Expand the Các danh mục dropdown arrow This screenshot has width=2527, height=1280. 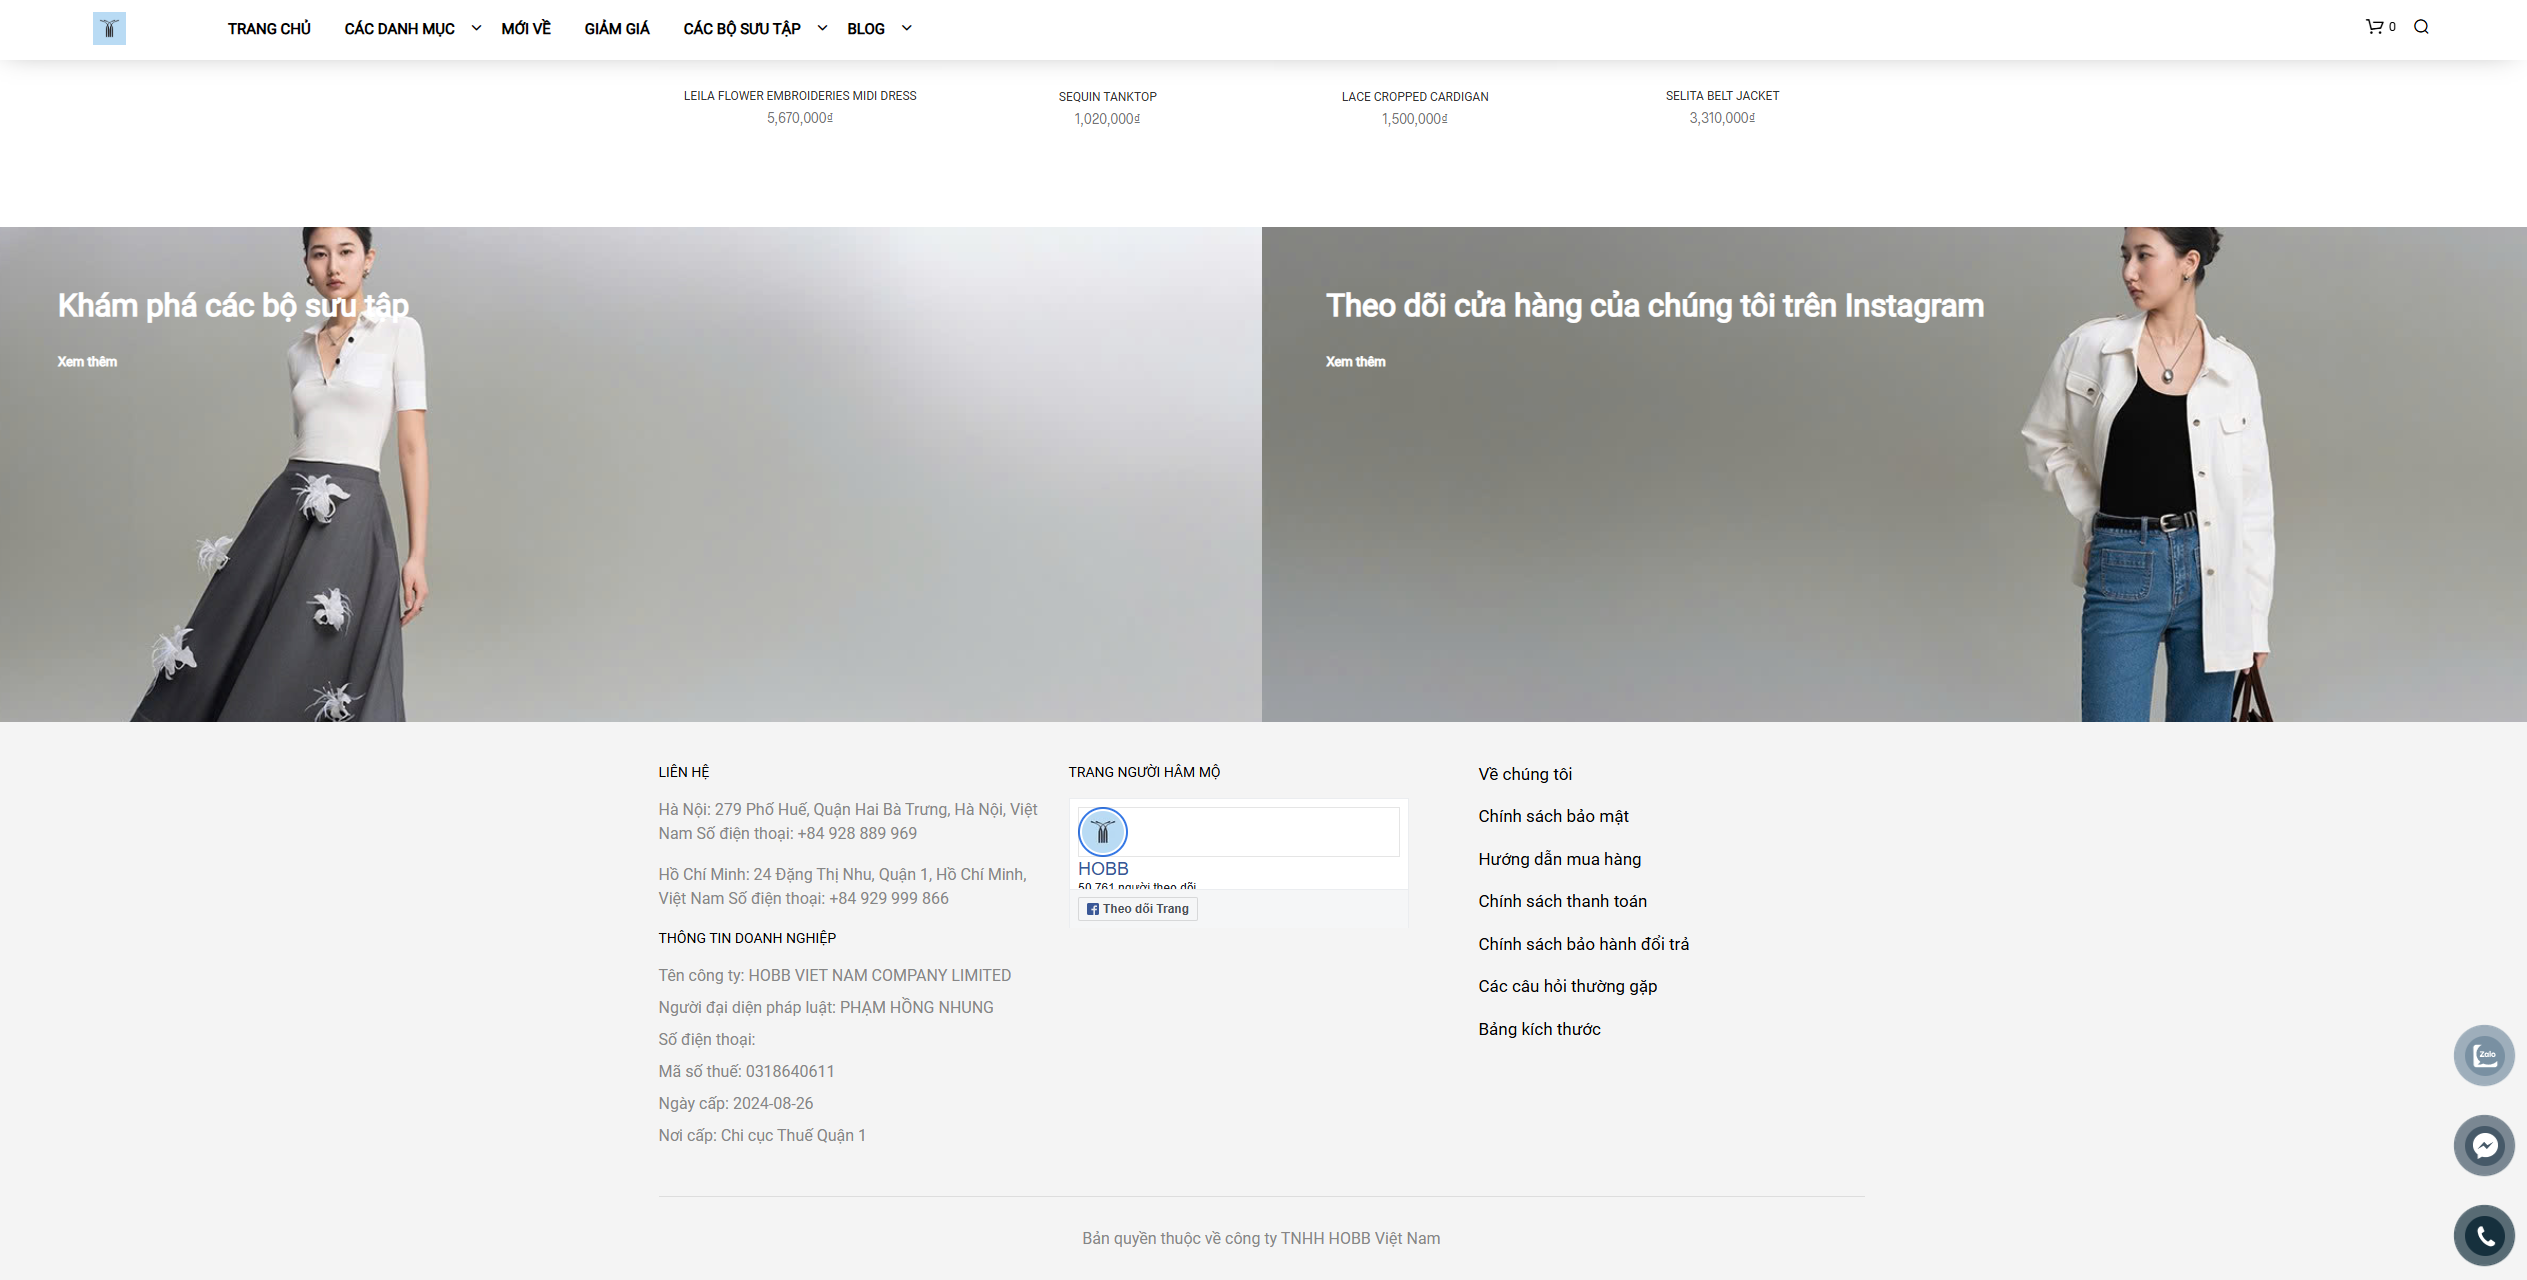coord(476,28)
